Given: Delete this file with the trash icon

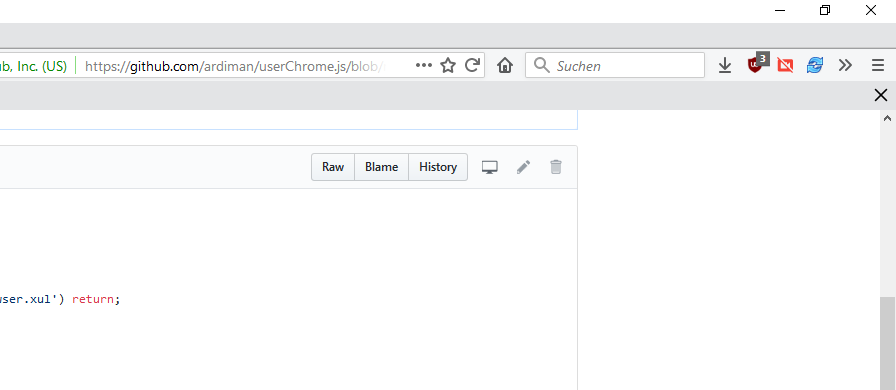Looking at the screenshot, I should click(556, 167).
